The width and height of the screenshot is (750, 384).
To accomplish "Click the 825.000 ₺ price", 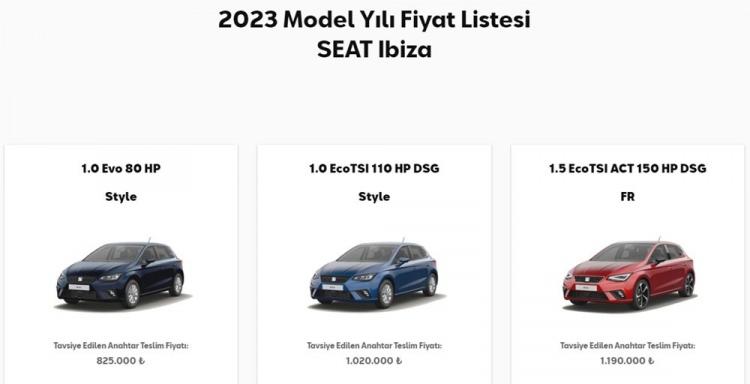I will pyautogui.click(x=121, y=361).
